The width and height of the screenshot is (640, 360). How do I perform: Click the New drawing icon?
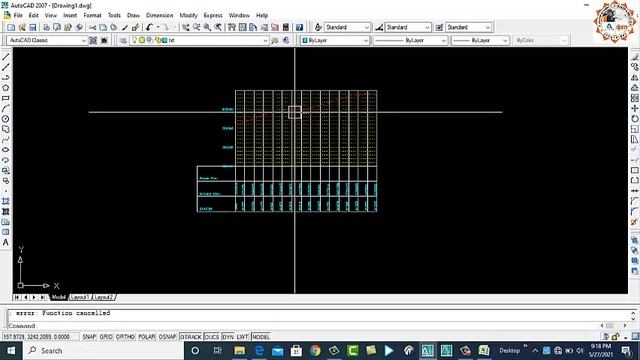(x=11, y=27)
